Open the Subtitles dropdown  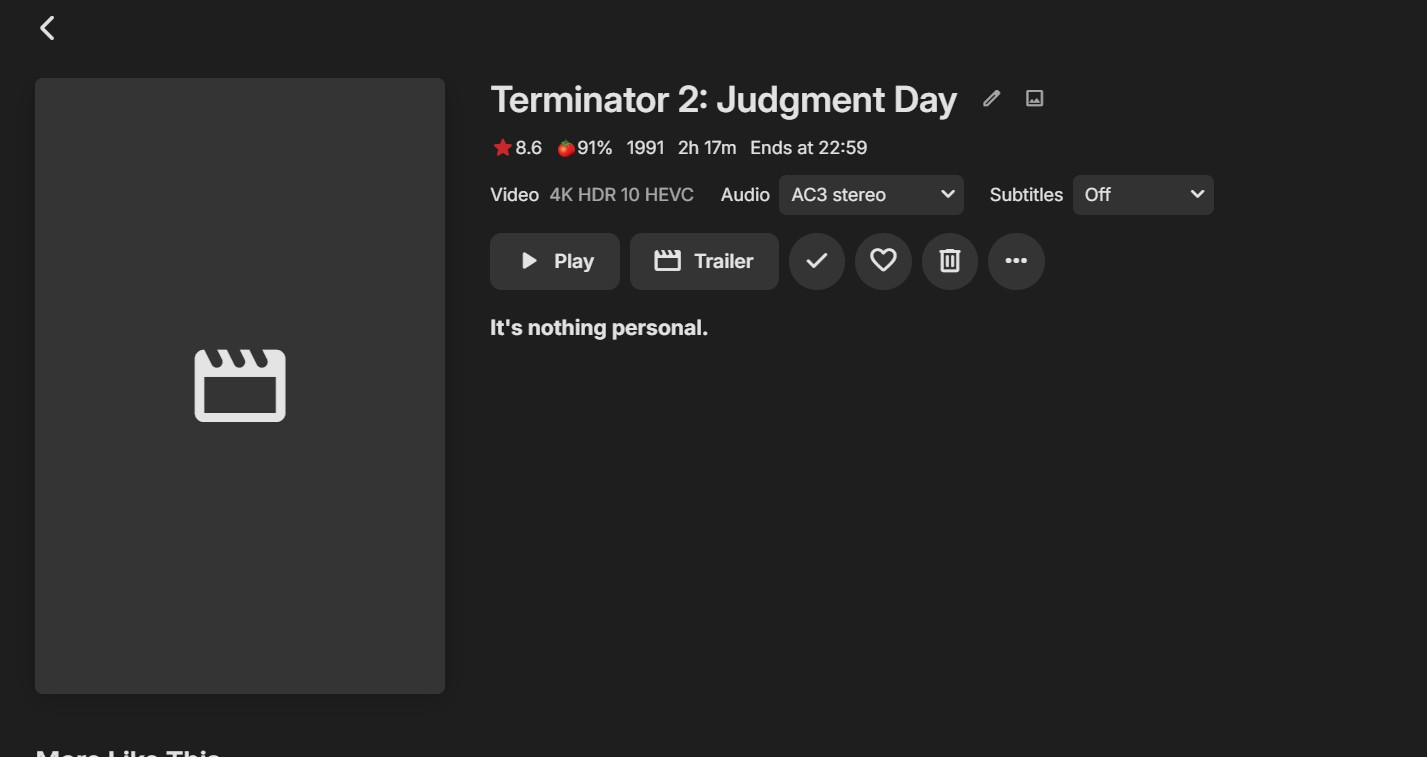[1143, 195]
